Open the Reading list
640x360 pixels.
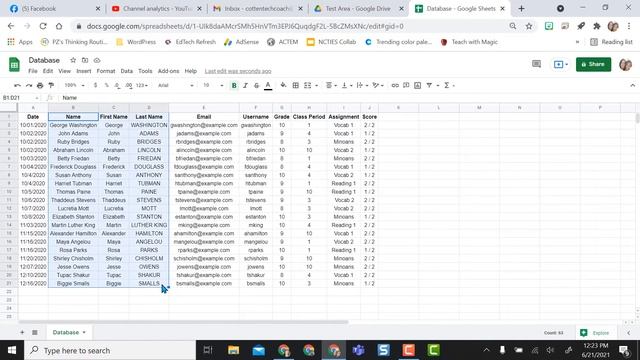(x=611, y=42)
